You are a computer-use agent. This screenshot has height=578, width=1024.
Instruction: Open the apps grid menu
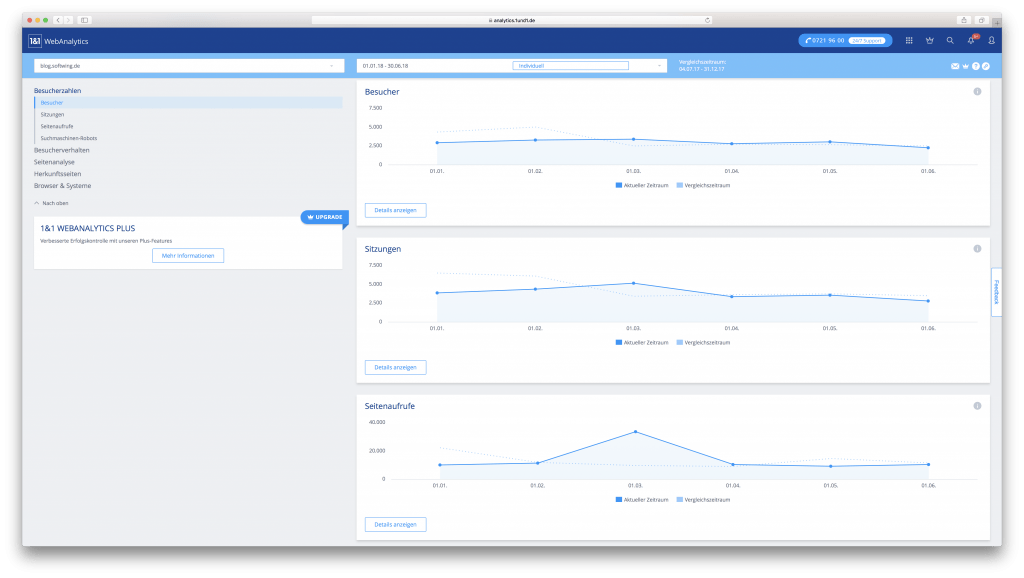909,41
